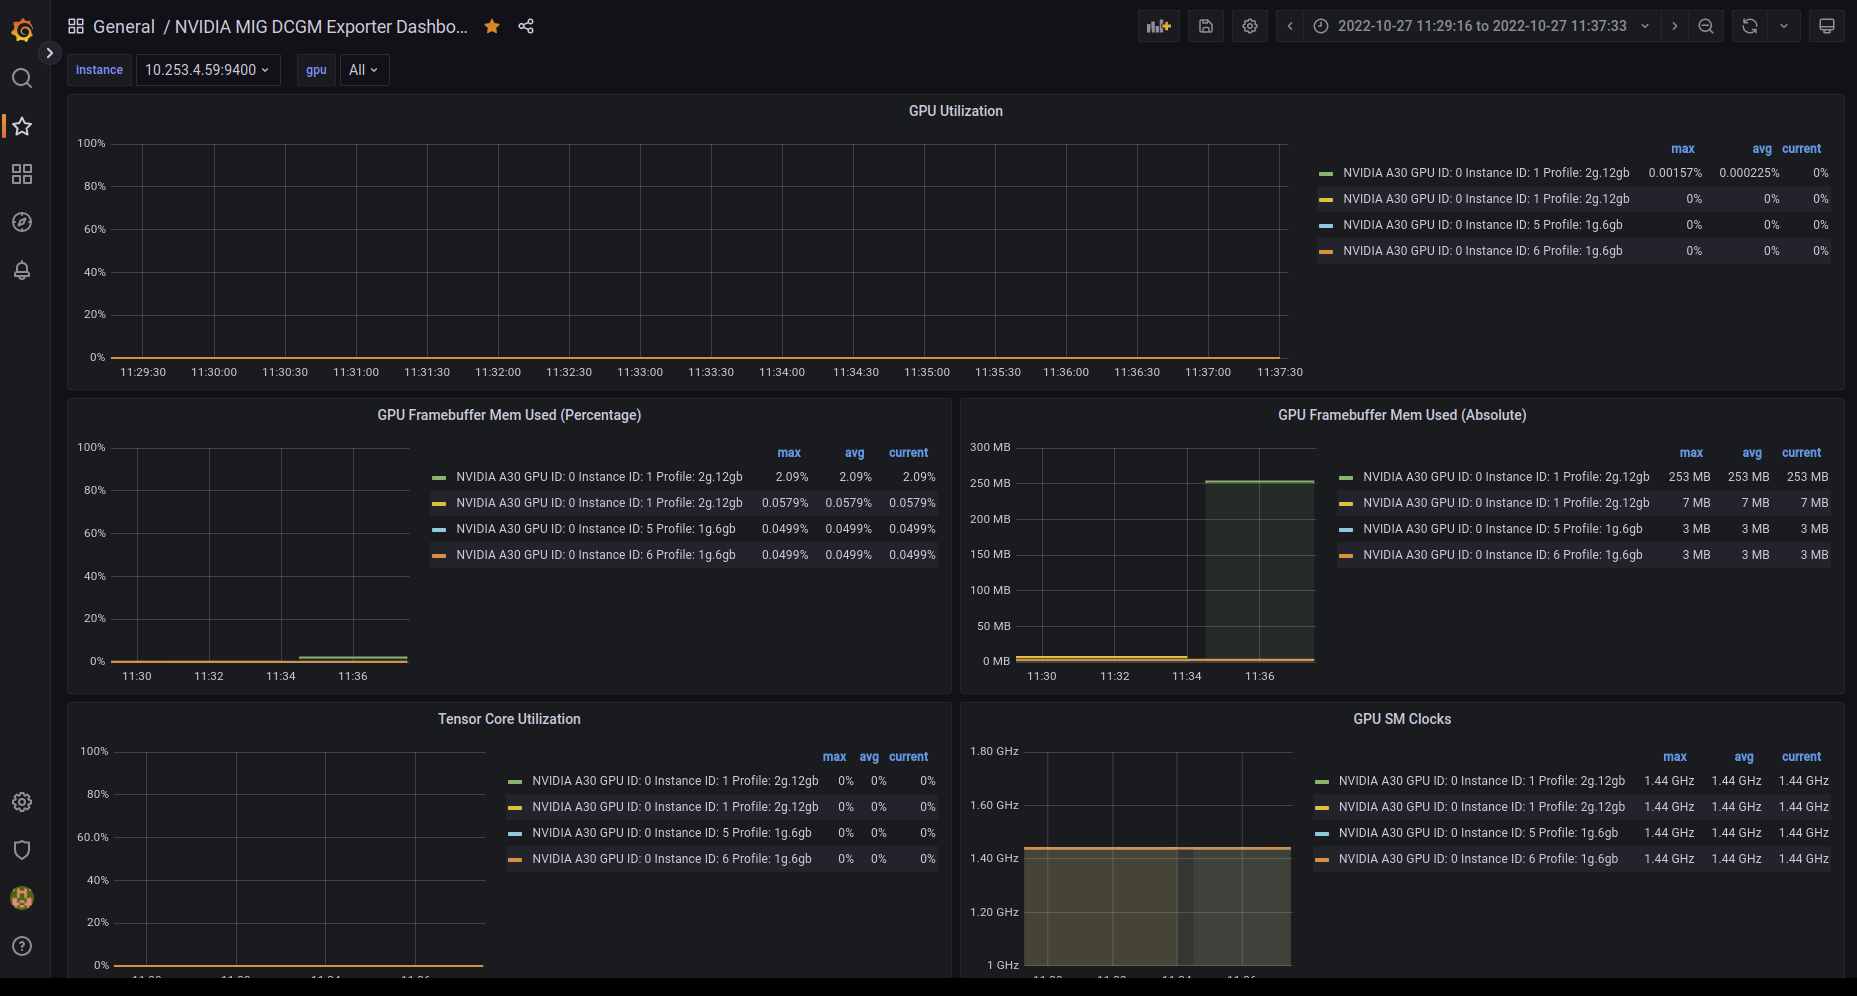Add a new panel with the chart icon
Screen dimensions: 1857x996
coord(1159,26)
